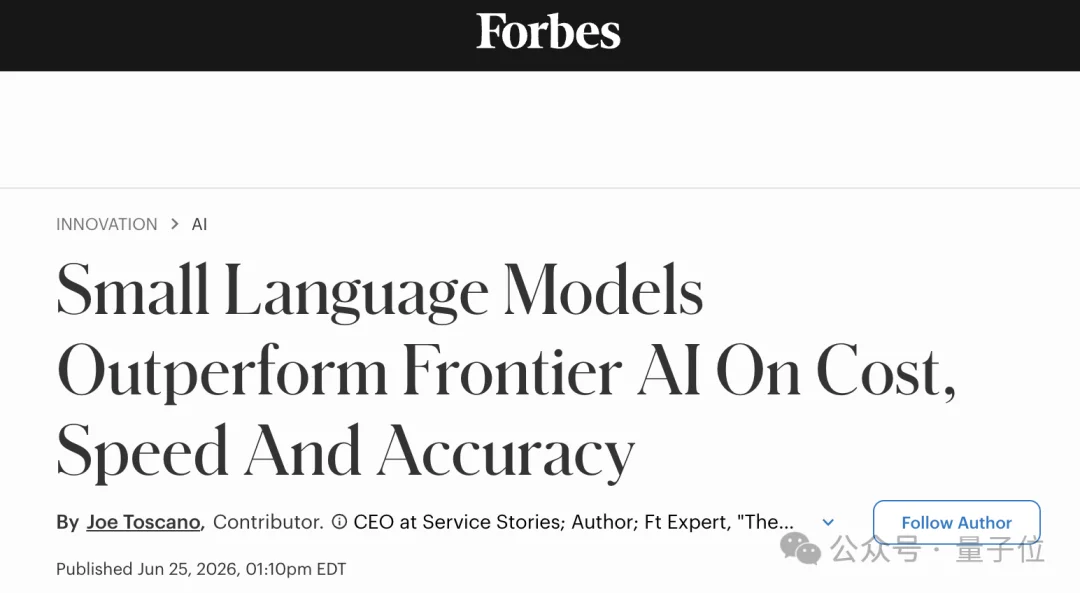Click the blank ad space below header
Screen dimensions: 1080x593
click(x=540, y=129)
